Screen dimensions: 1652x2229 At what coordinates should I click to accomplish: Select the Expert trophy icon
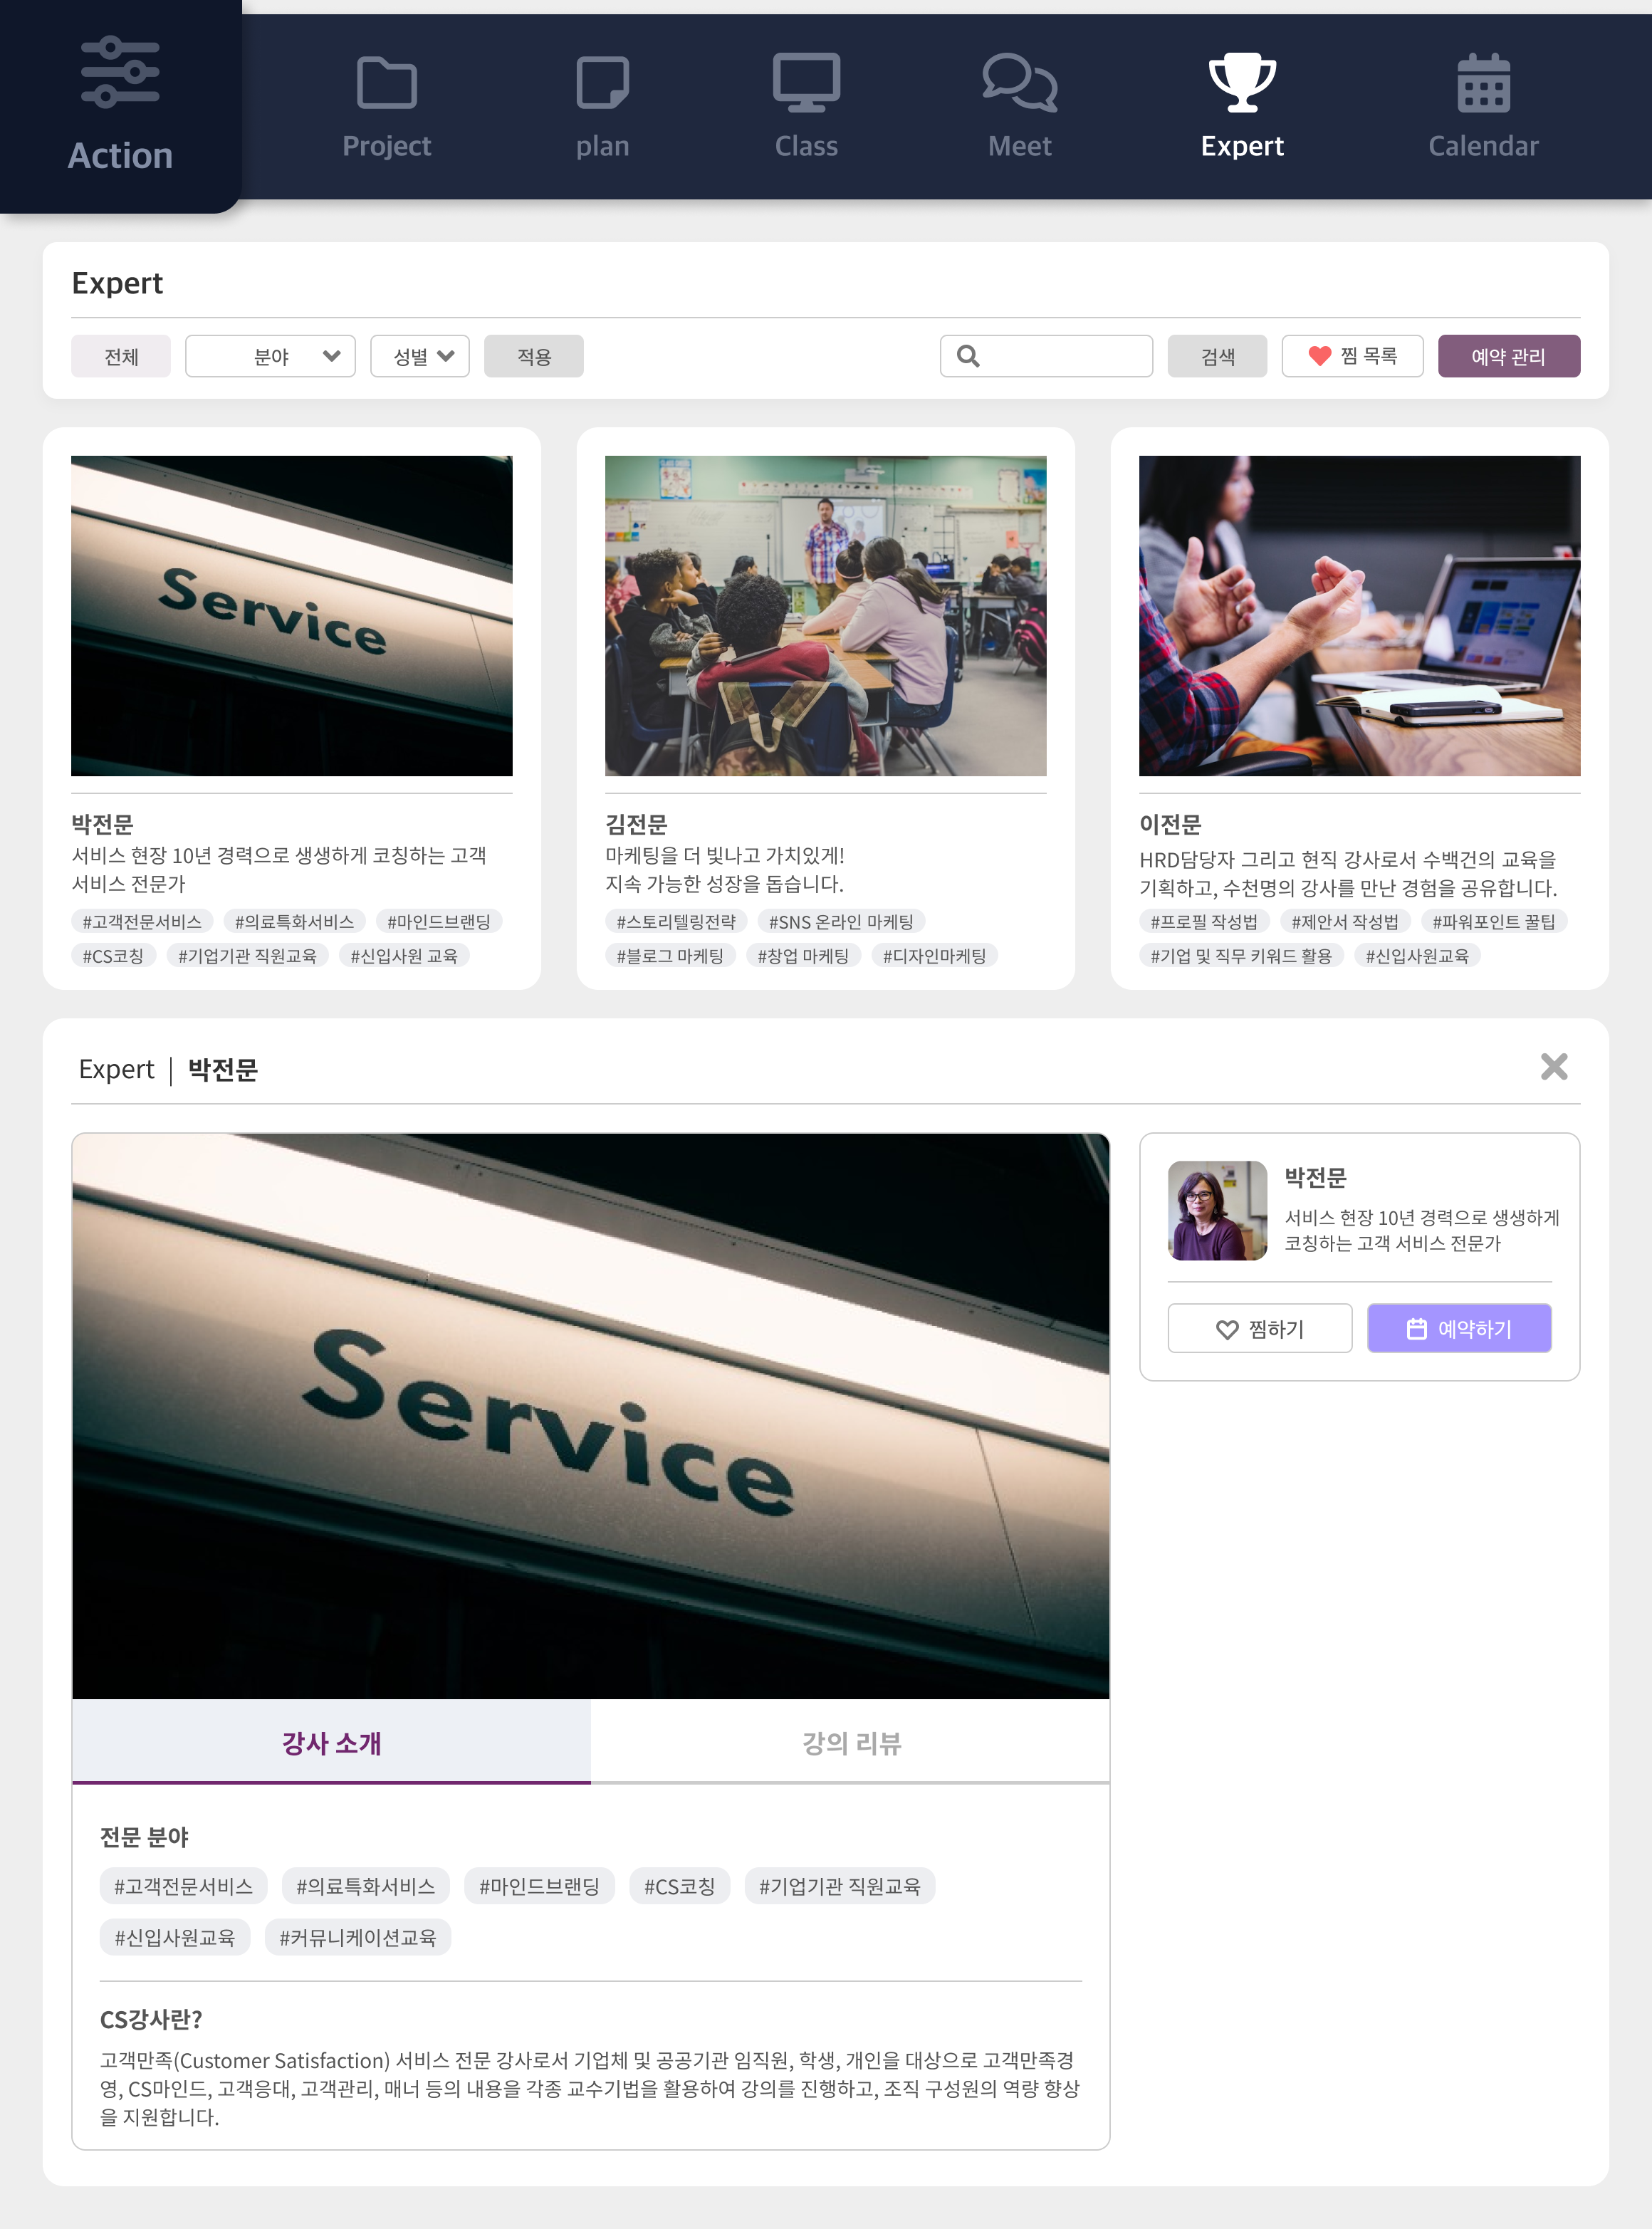pos(1242,83)
